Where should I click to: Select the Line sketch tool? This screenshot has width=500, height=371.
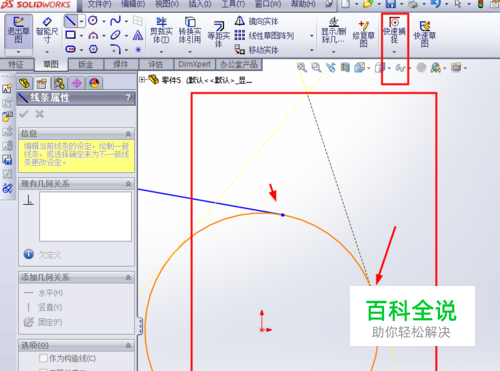tap(71, 21)
